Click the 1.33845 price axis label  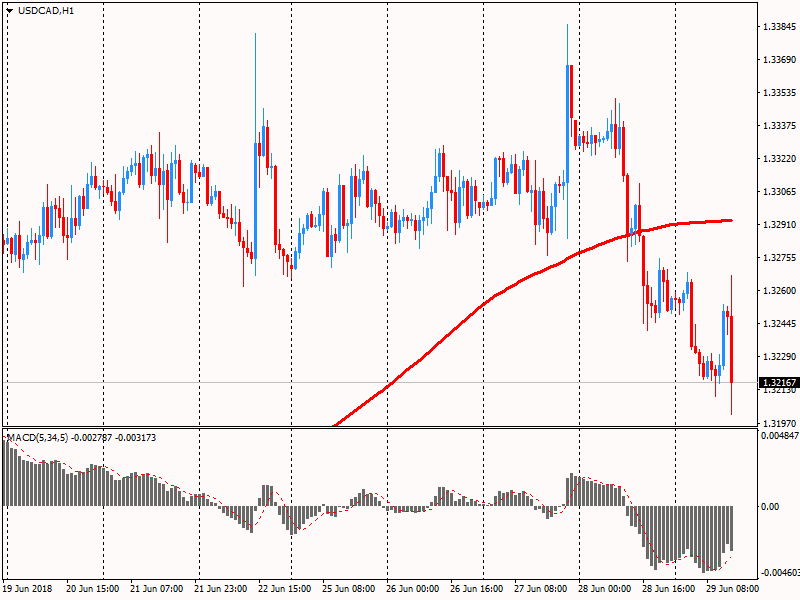click(778, 27)
